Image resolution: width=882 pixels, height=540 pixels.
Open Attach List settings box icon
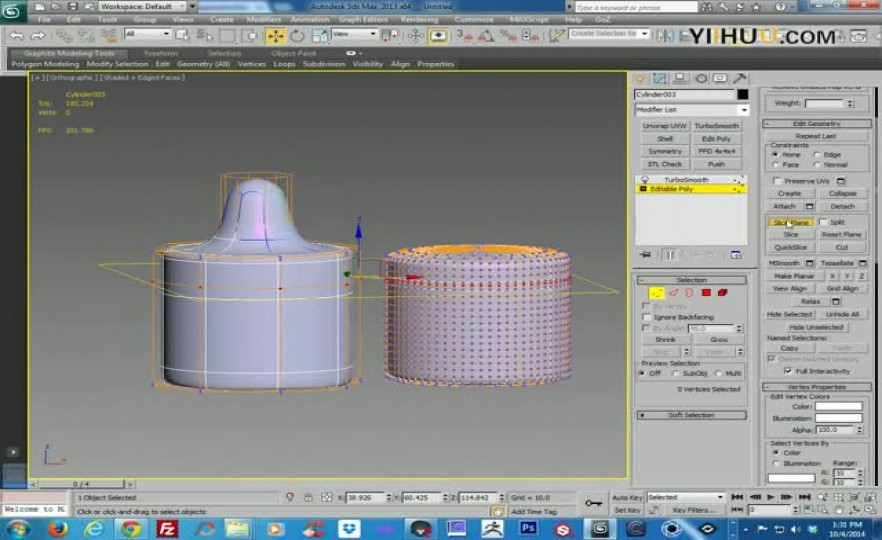point(809,206)
